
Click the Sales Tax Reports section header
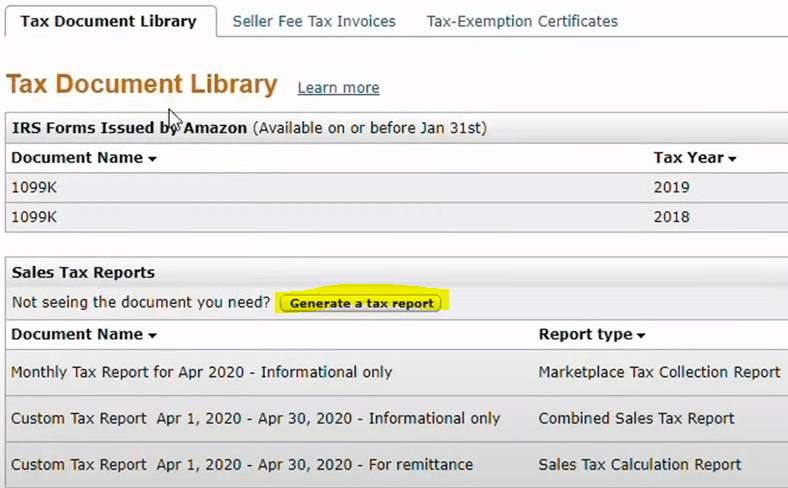pos(83,272)
